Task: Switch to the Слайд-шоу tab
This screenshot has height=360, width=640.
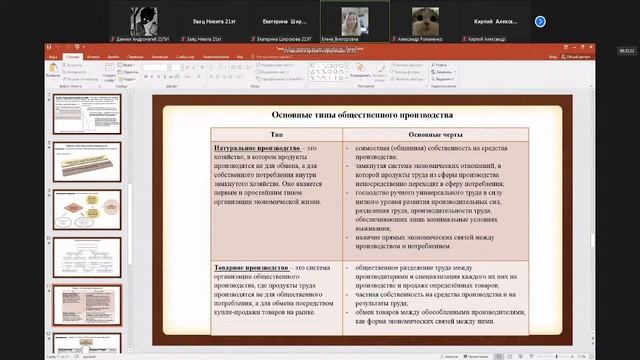Action: click(x=185, y=57)
